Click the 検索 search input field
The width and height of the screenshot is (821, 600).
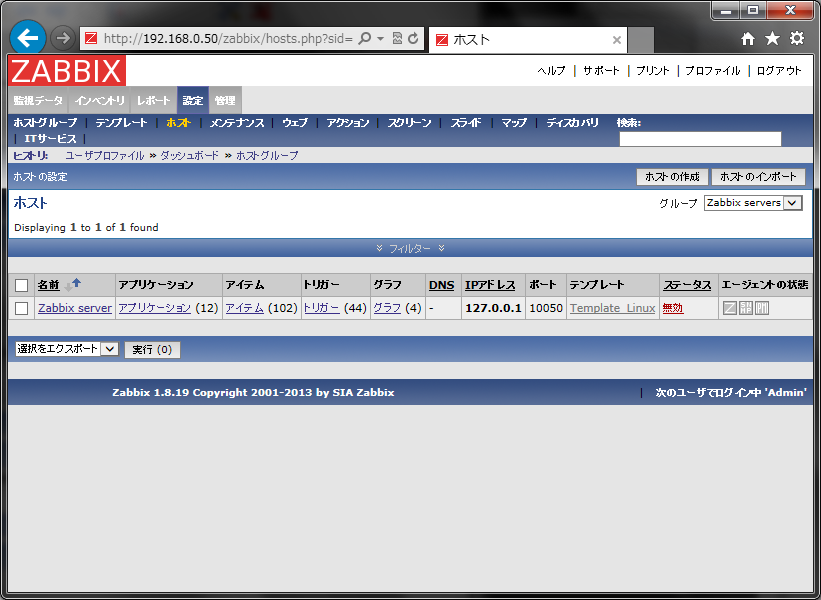point(700,139)
